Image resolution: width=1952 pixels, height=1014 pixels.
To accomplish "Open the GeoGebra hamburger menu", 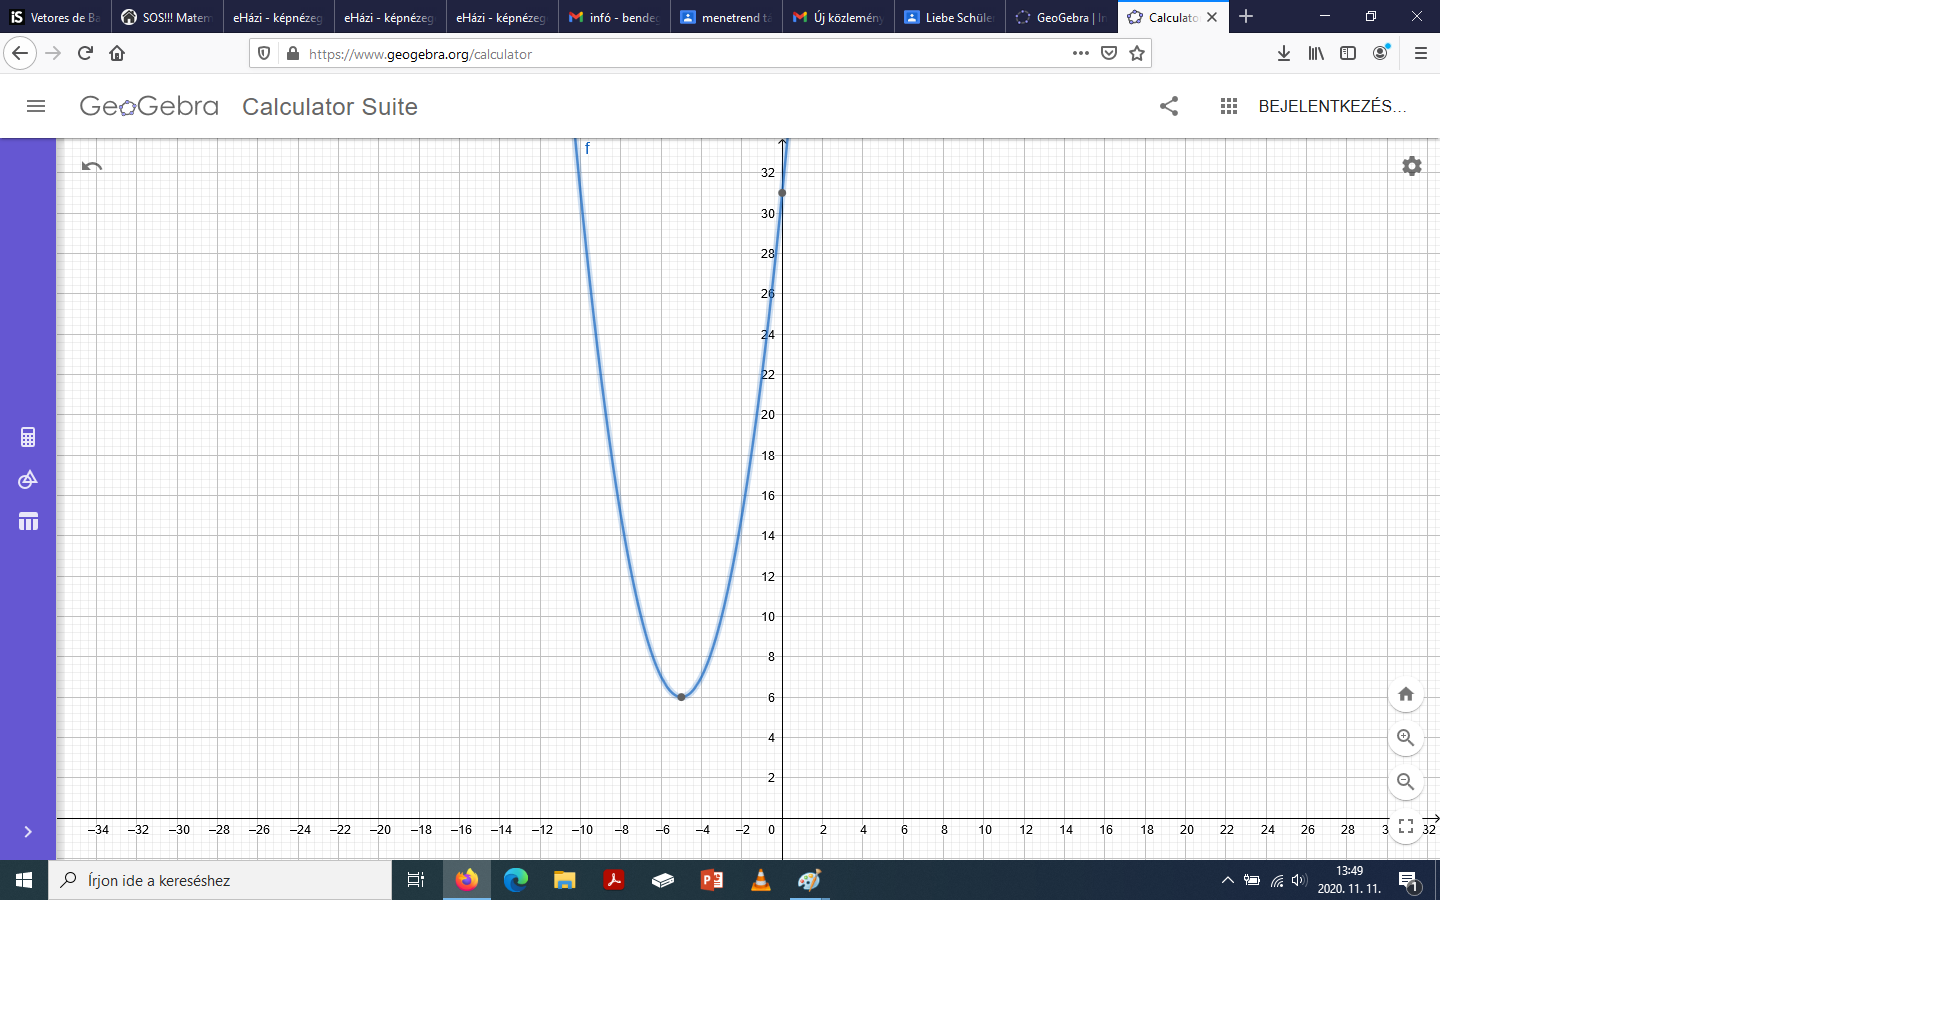I will click(x=36, y=106).
